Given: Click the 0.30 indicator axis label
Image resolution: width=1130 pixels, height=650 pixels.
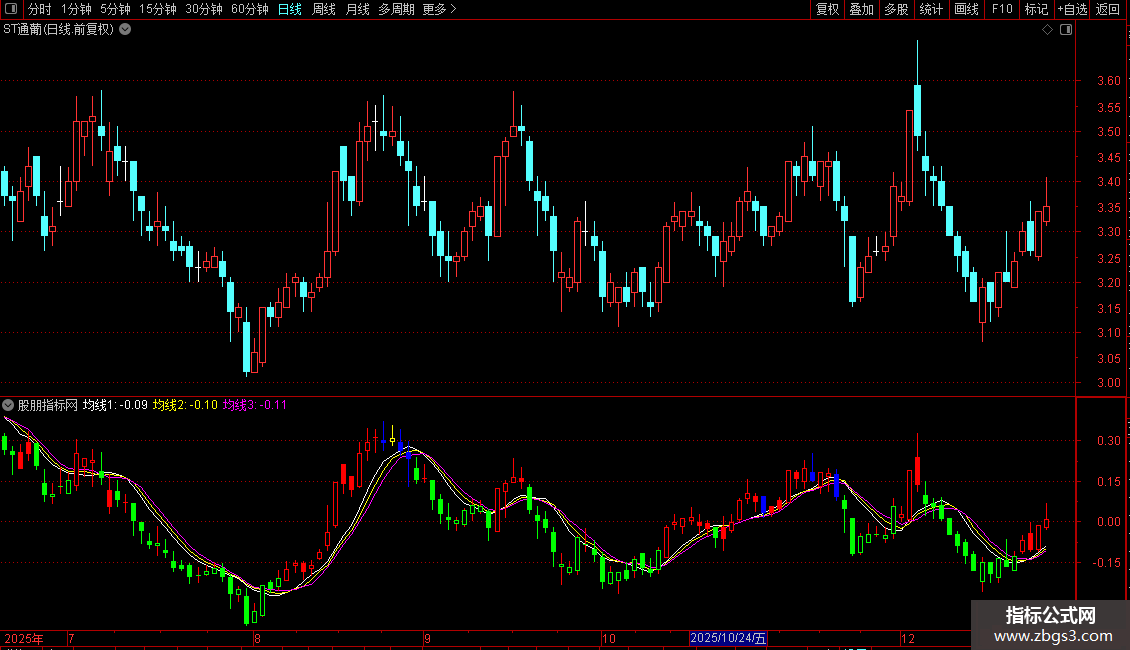Looking at the screenshot, I should click(1109, 440).
